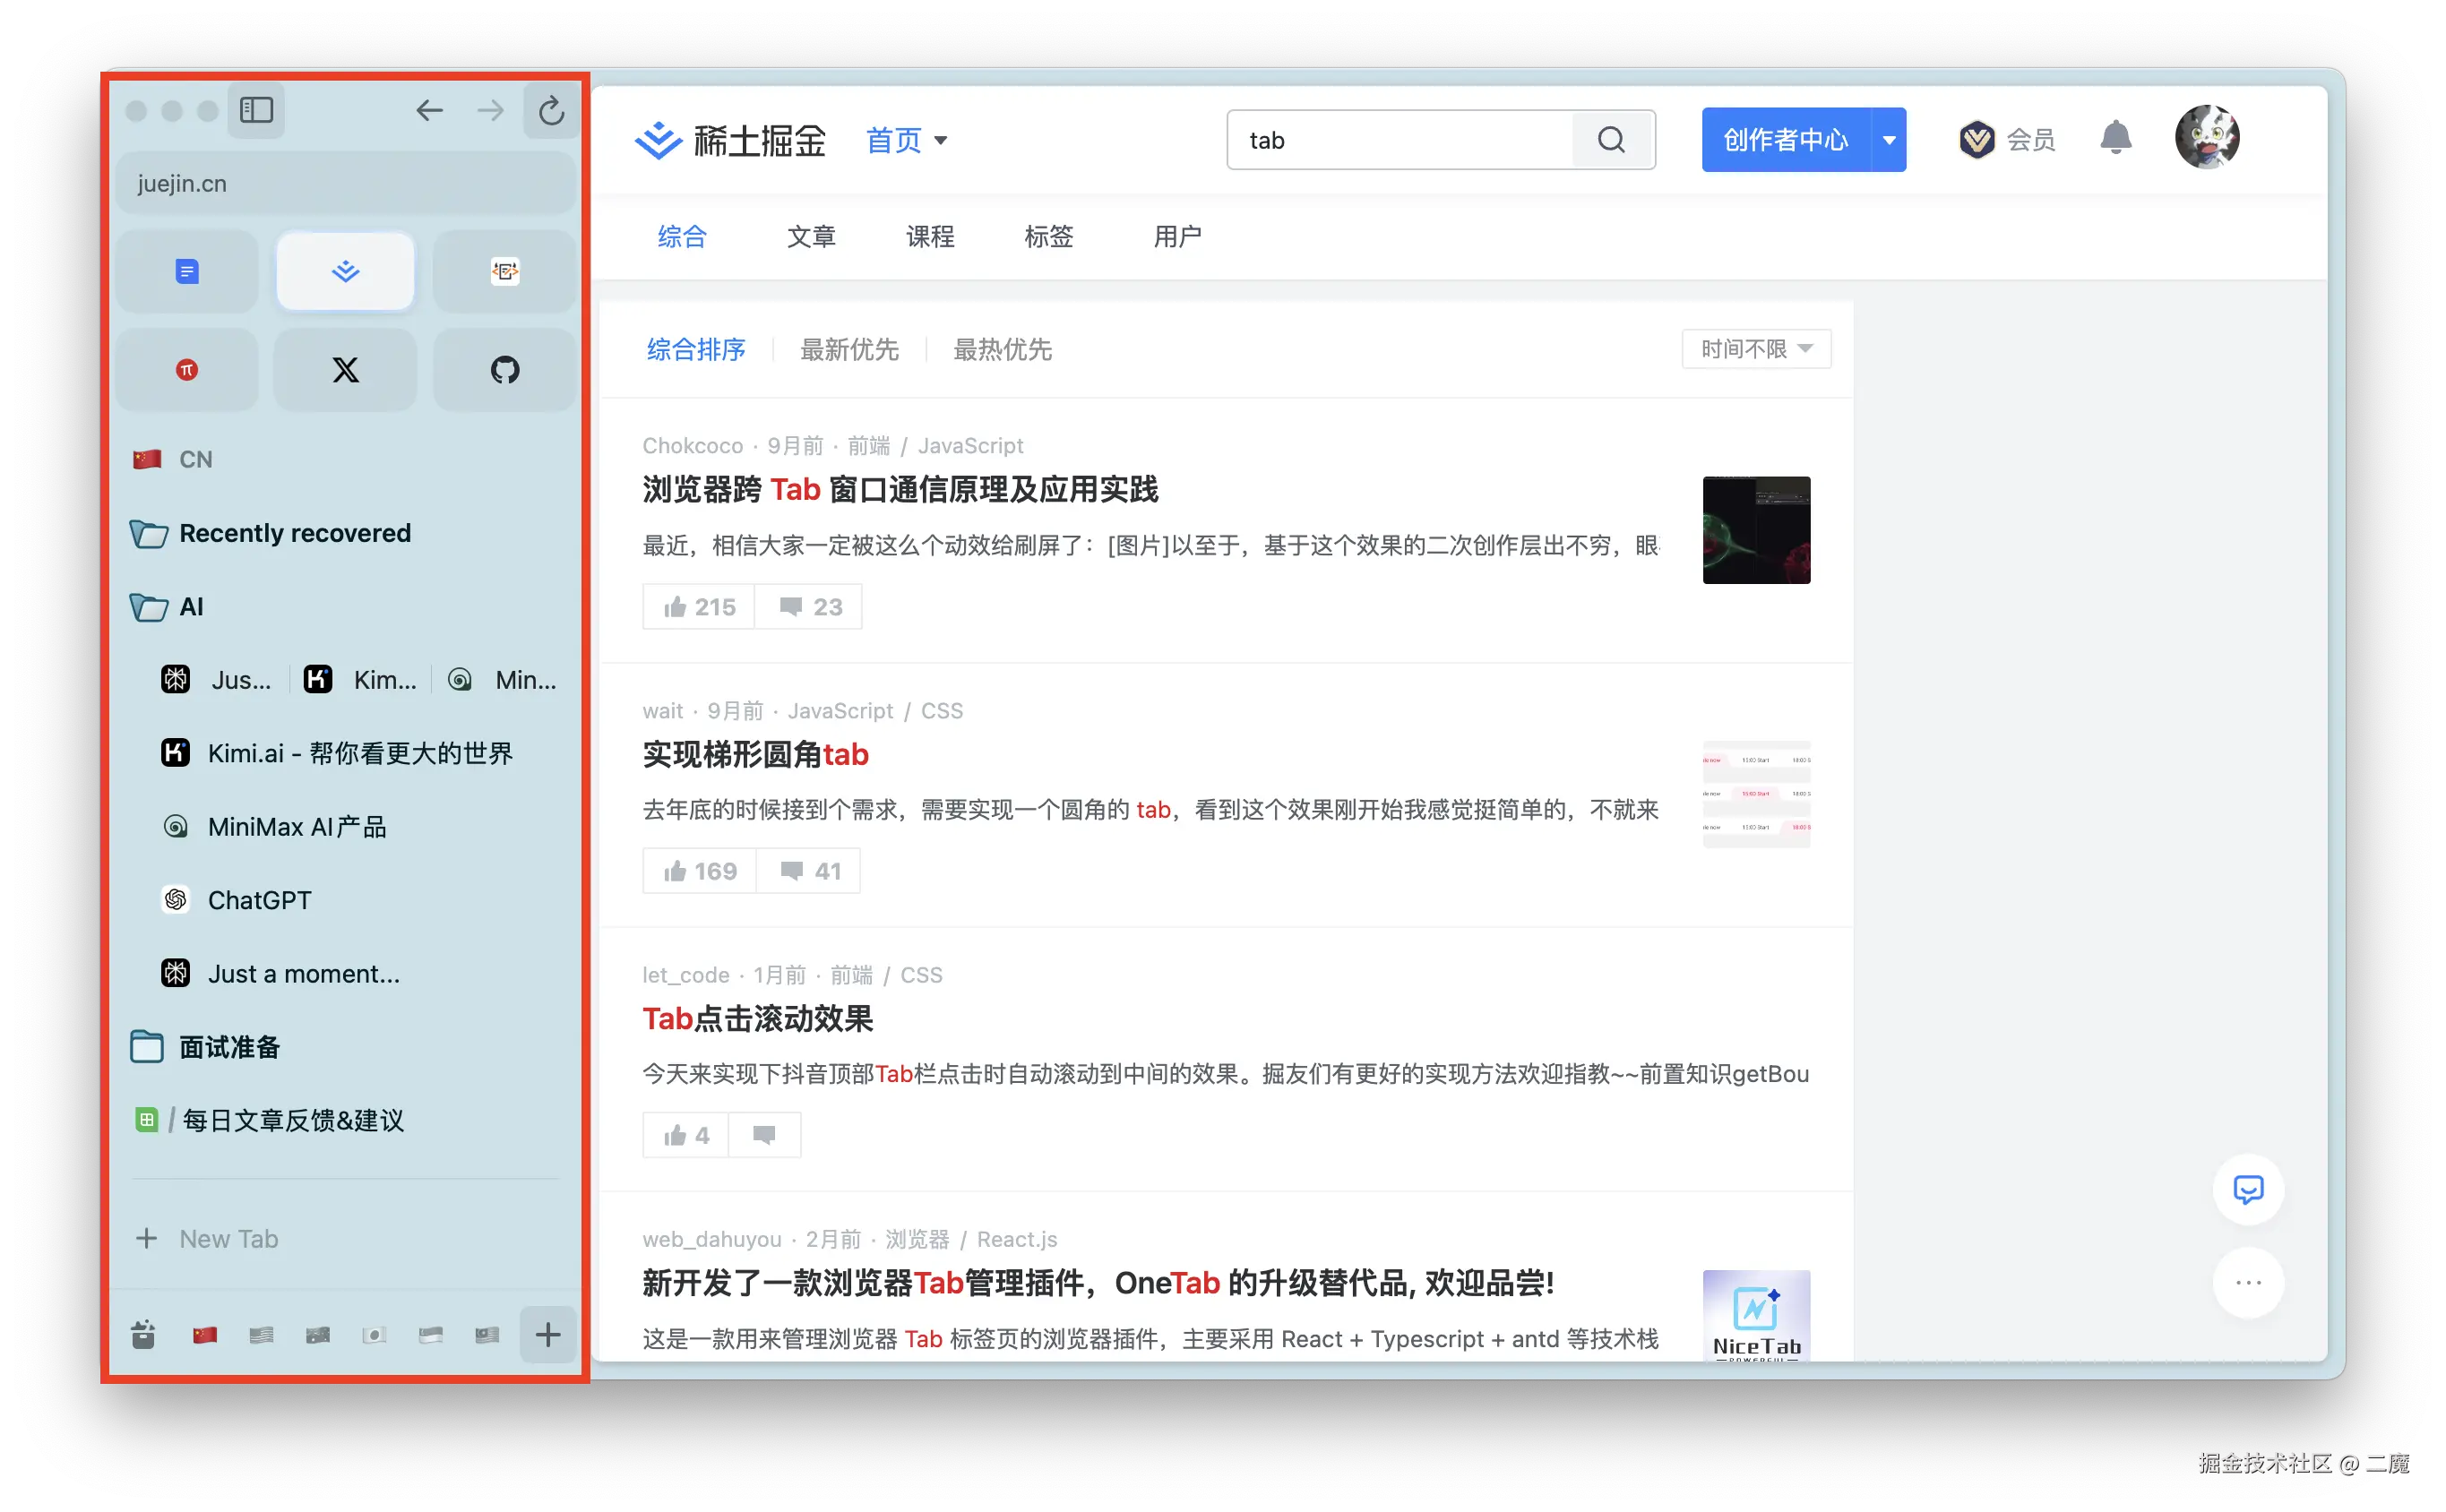Select the 最新优先 sort option

[x=849, y=349]
